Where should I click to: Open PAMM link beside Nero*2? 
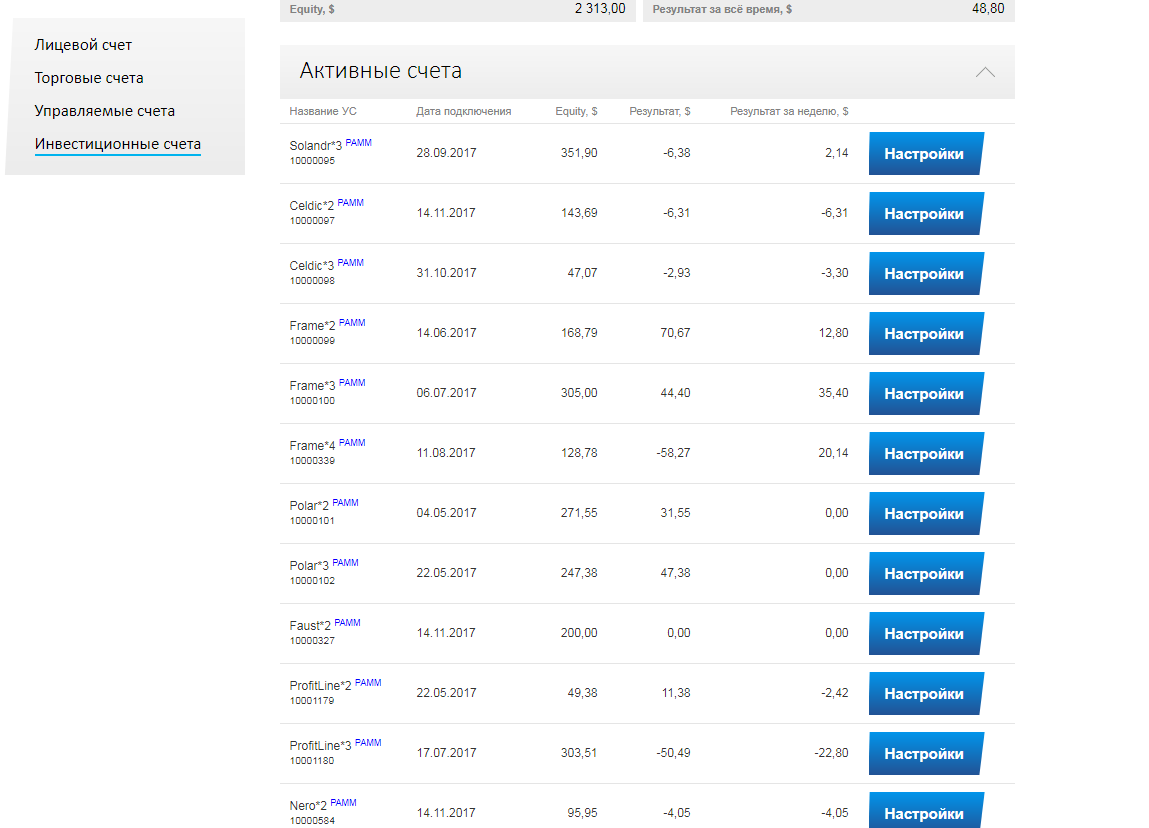click(343, 803)
